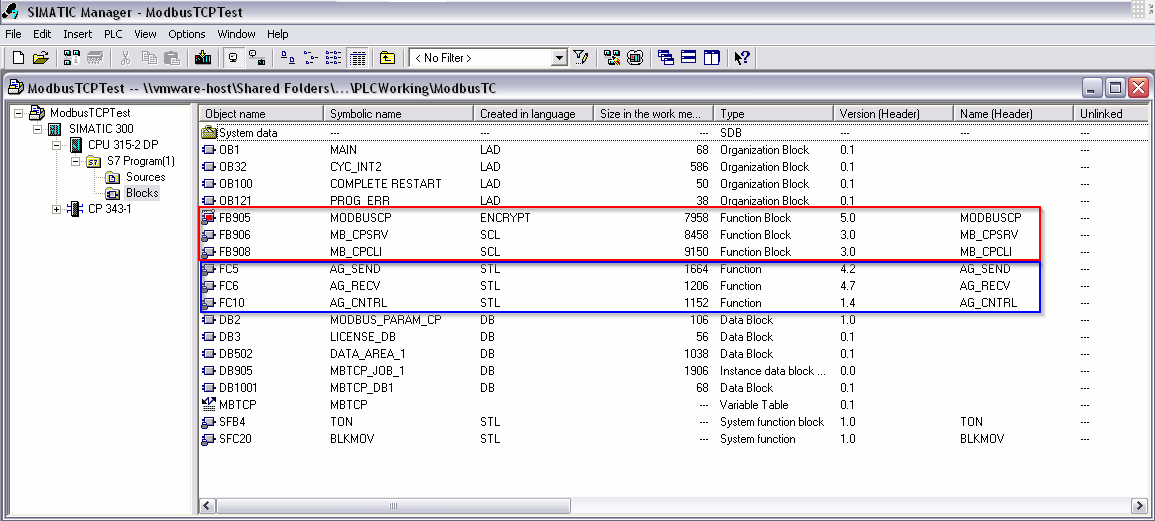Open the Options menu
The height and width of the screenshot is (521, 1155).
coord(187,34)
